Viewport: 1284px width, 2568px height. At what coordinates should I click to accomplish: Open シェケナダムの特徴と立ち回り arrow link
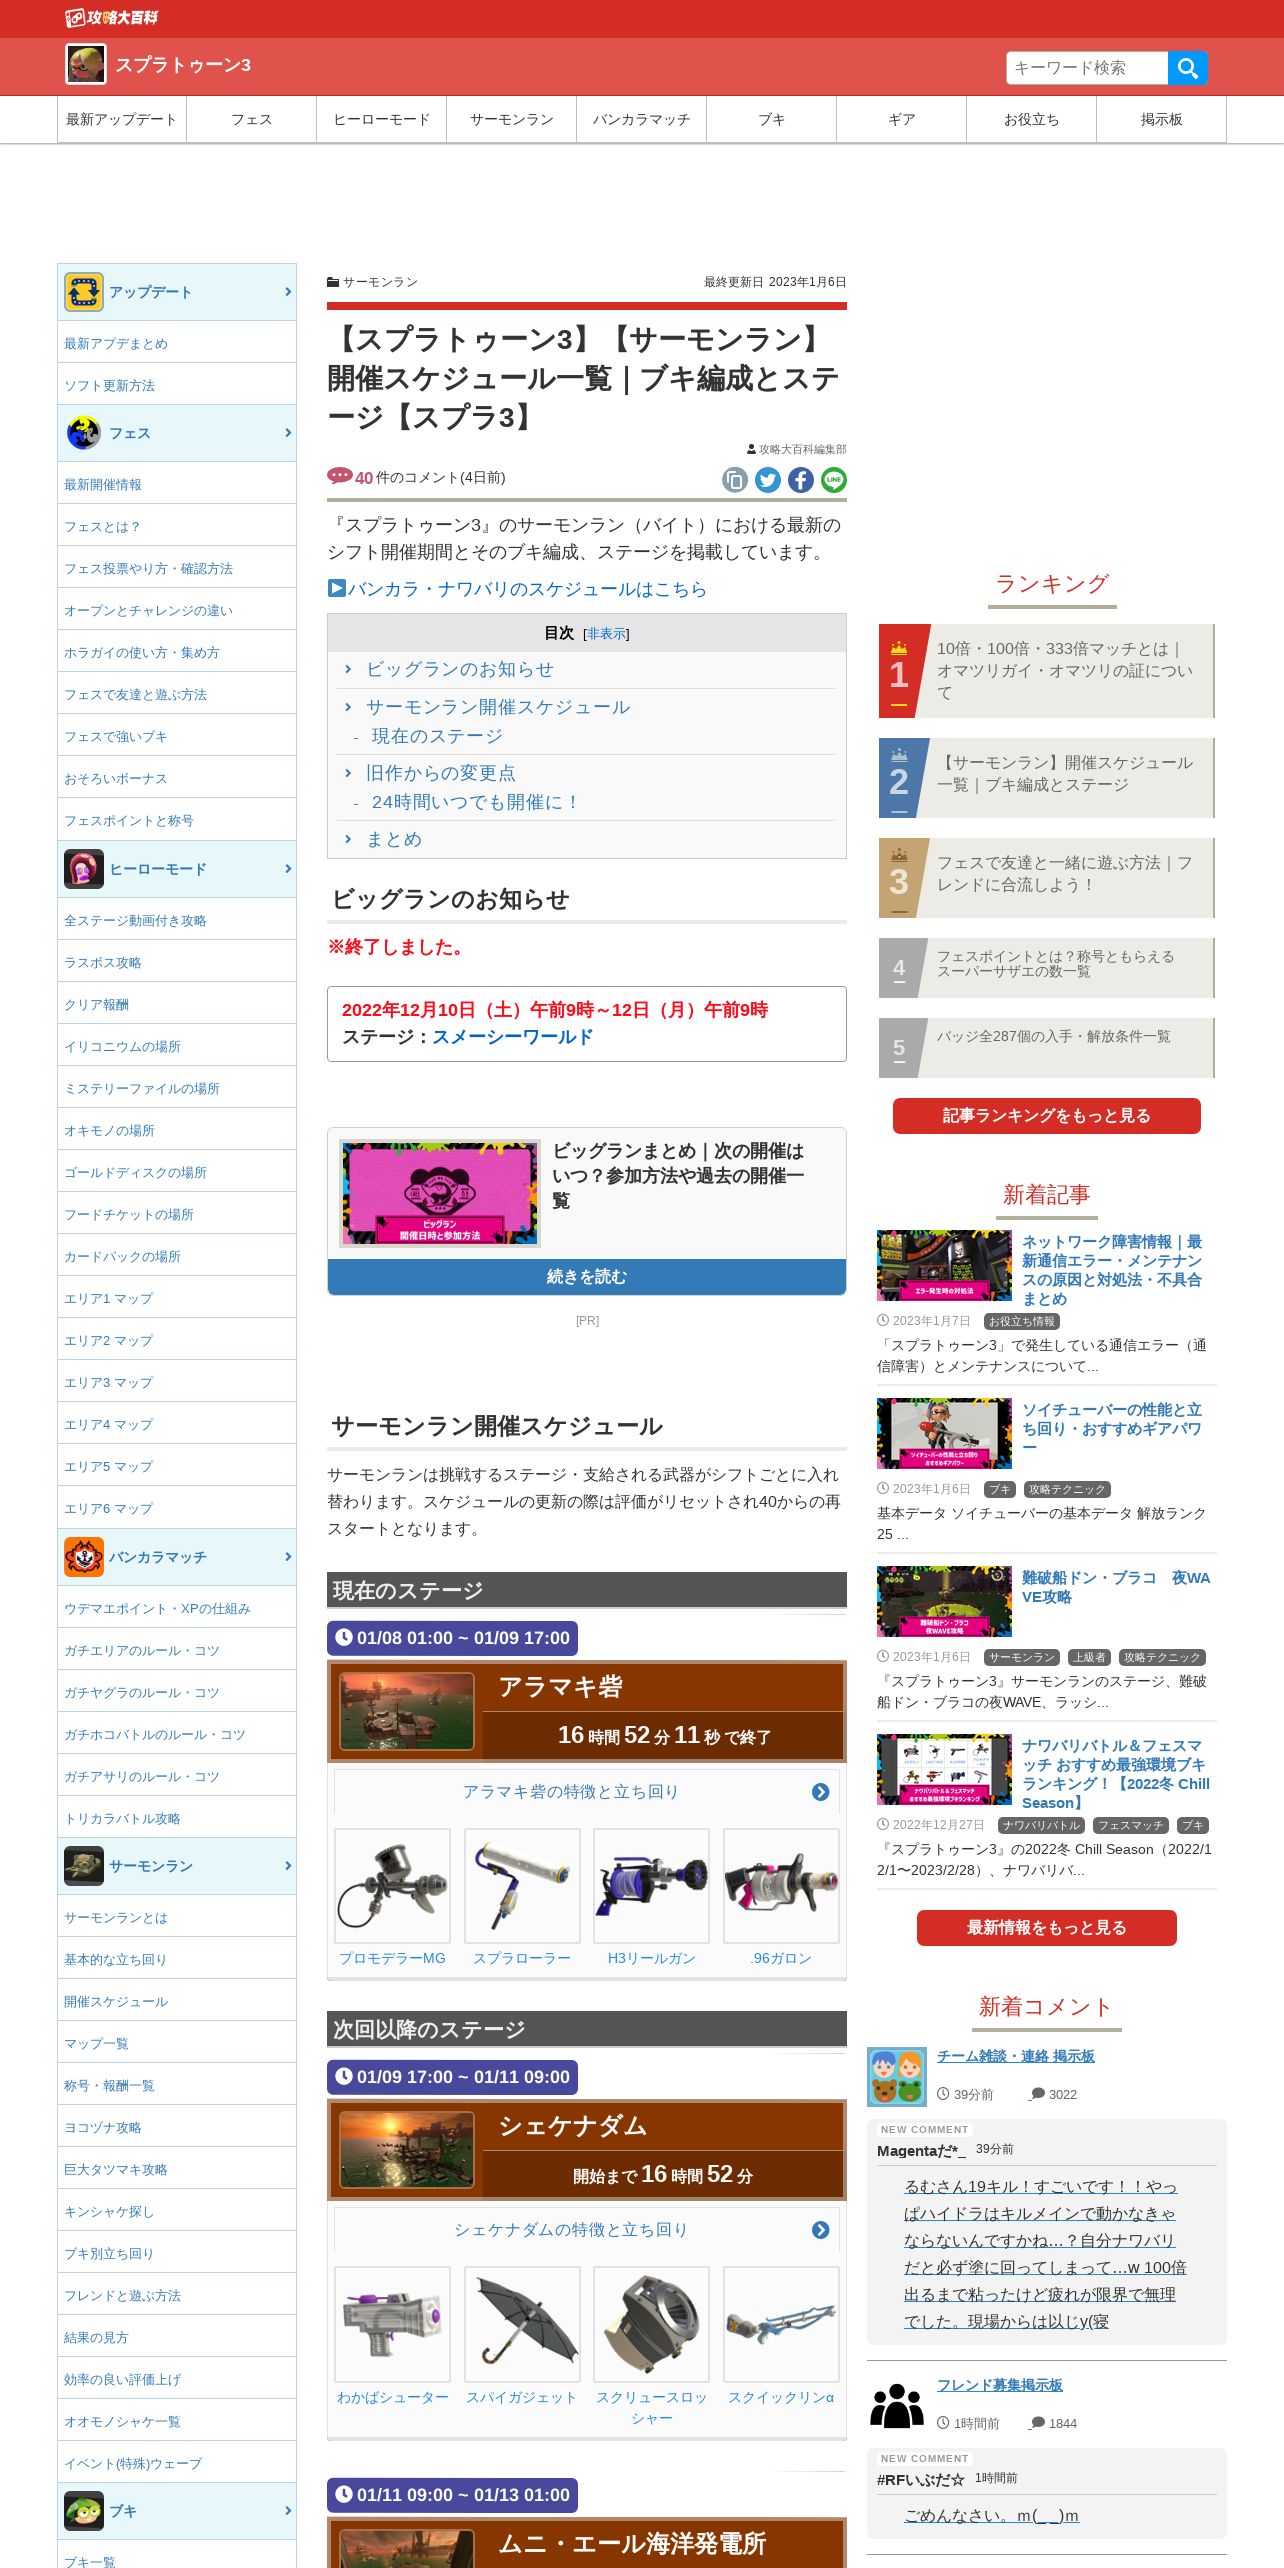pyautogui.click(x=820, y=2230)
